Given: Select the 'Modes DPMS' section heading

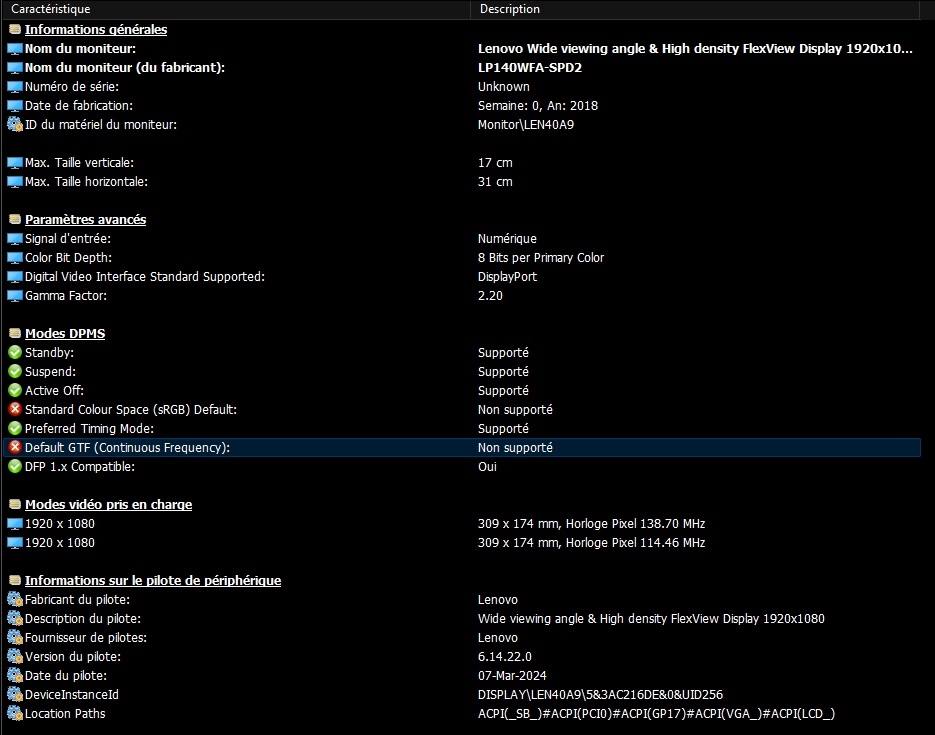Looking at the screenshot, I should [65, 333].
